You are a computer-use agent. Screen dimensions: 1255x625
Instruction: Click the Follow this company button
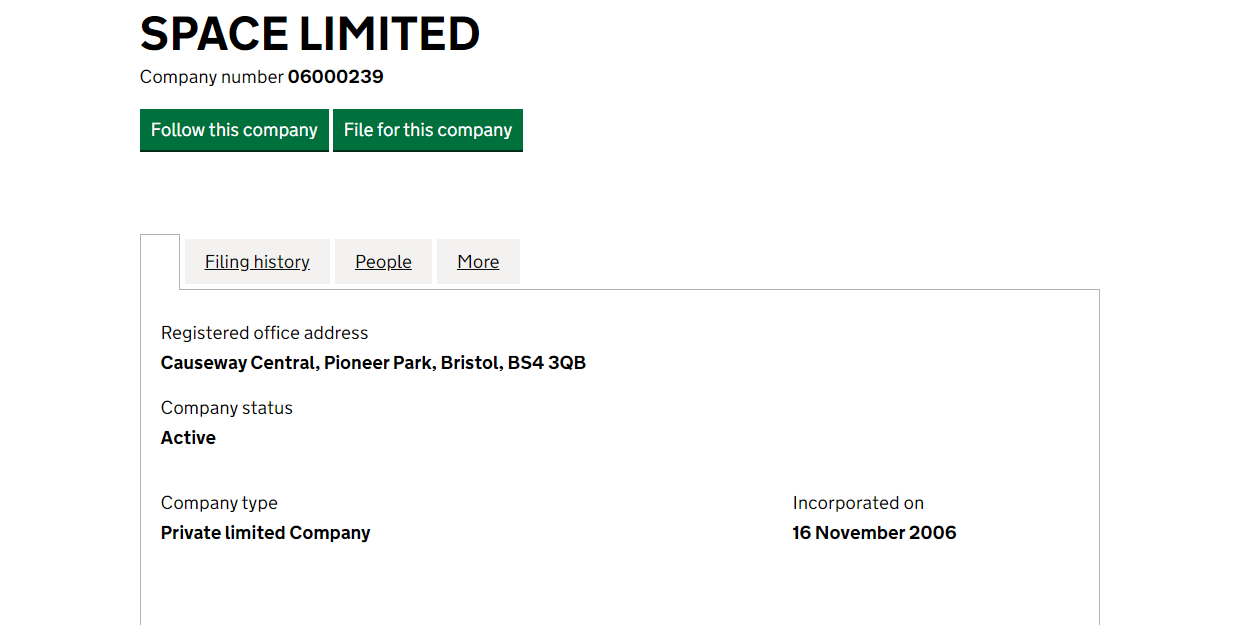pyautogui.click(x=234, y=130)
